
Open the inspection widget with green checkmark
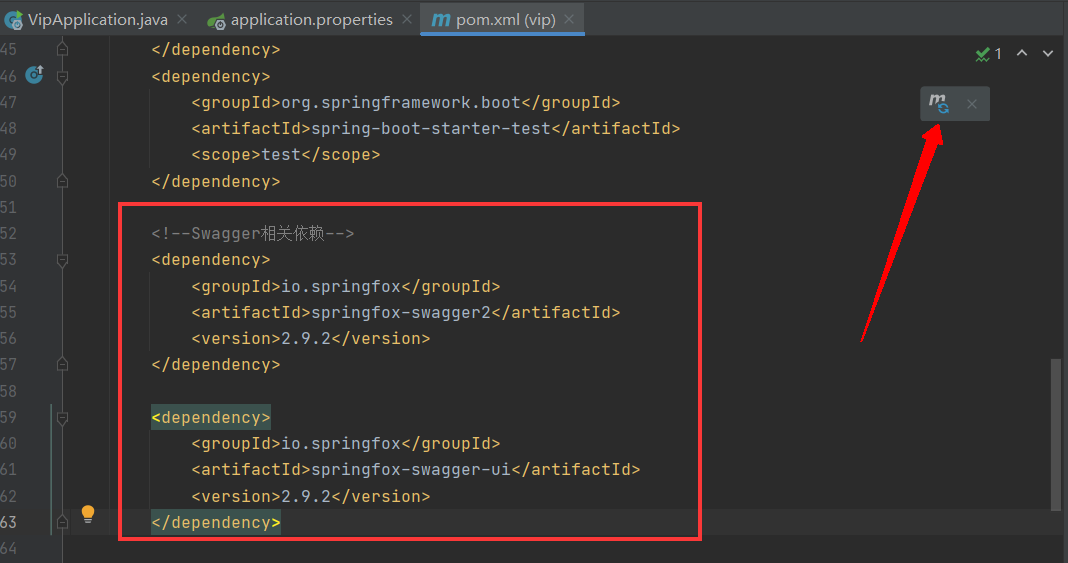click(988, 54)
